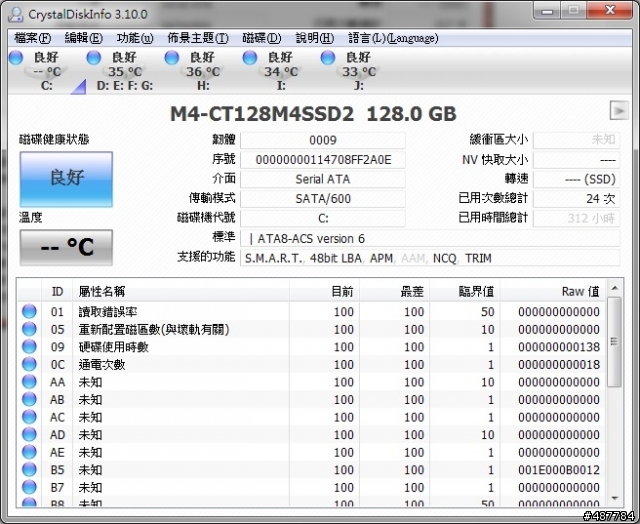Click the interface field Serial ATA
The width and height of the screenshot is (640, 524).
323,179
